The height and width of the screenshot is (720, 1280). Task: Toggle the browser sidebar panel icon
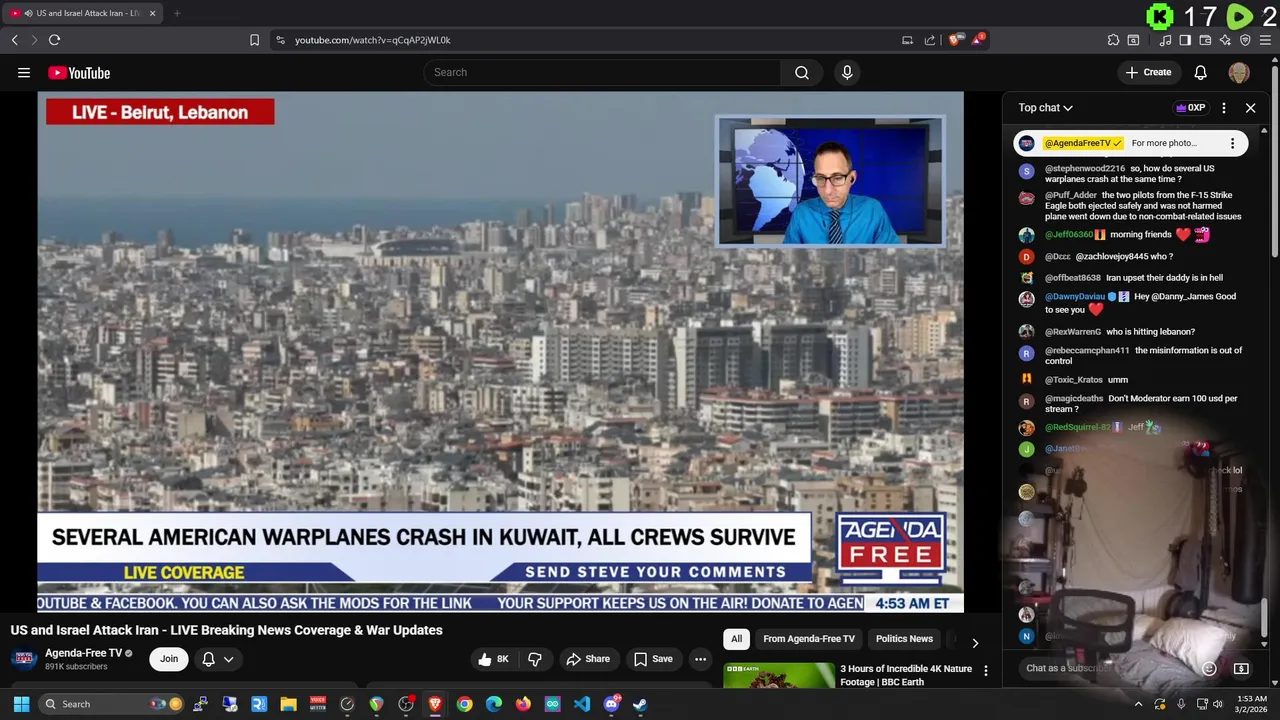coord(1185,40)
